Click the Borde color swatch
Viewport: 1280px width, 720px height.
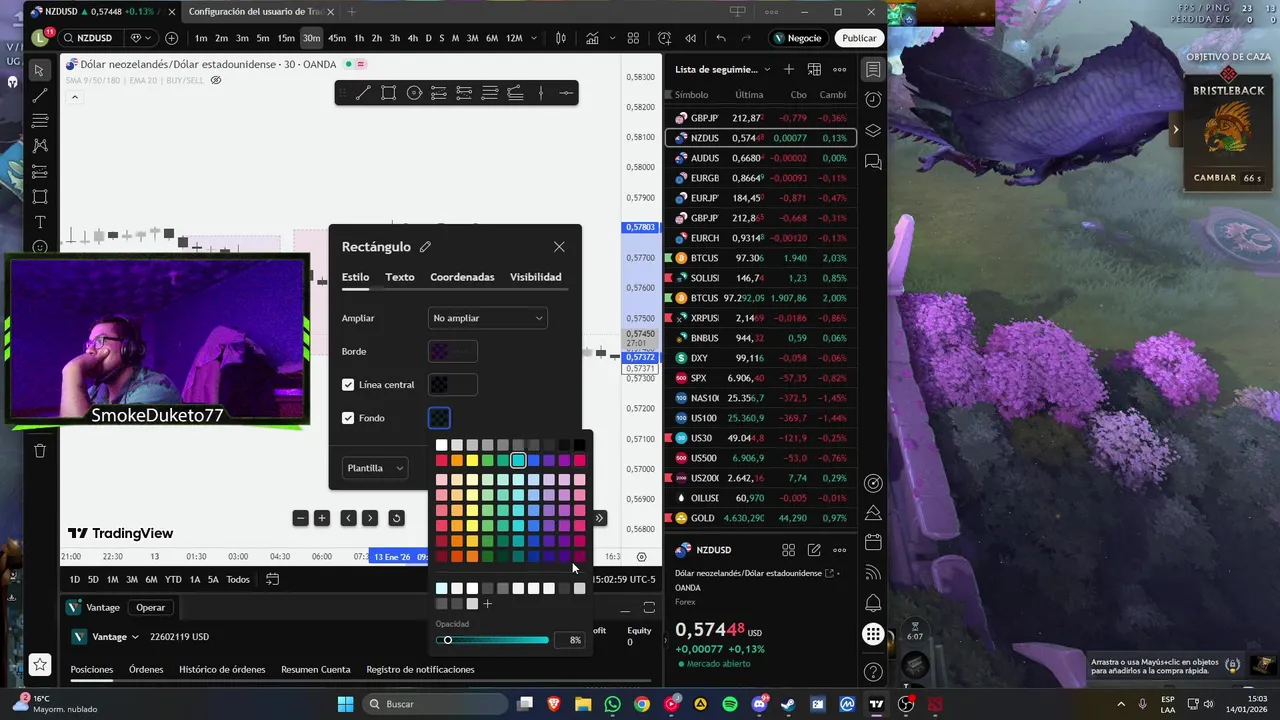(452, 351)
